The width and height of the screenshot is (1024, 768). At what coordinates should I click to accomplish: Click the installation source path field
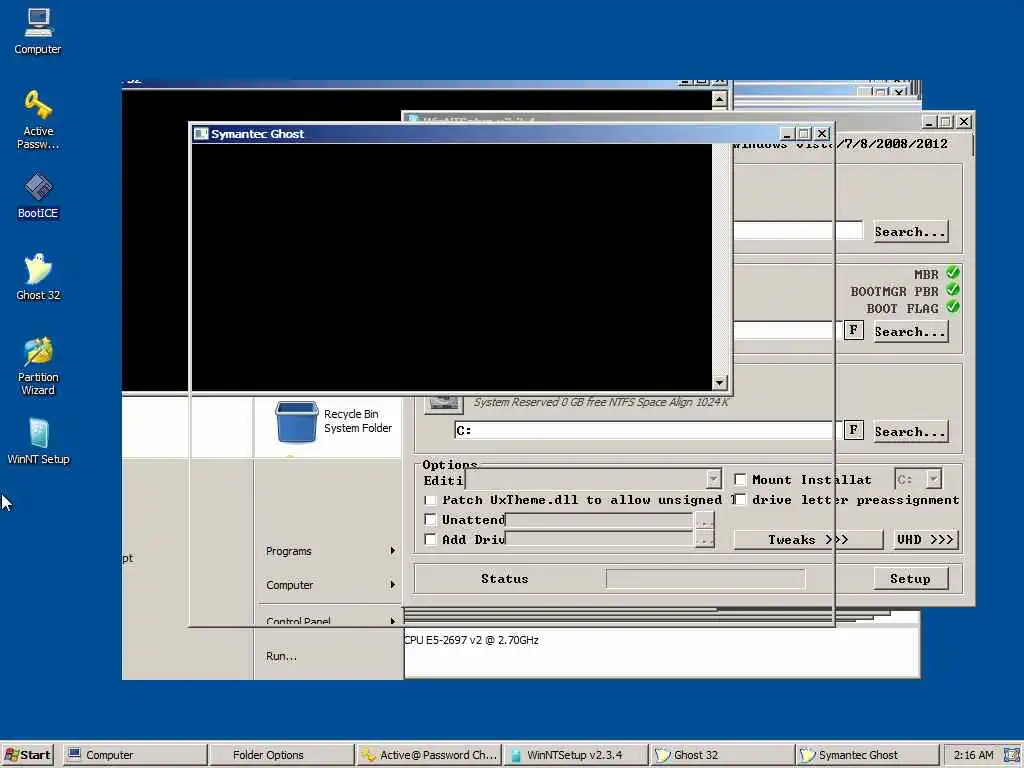(797, 231)
